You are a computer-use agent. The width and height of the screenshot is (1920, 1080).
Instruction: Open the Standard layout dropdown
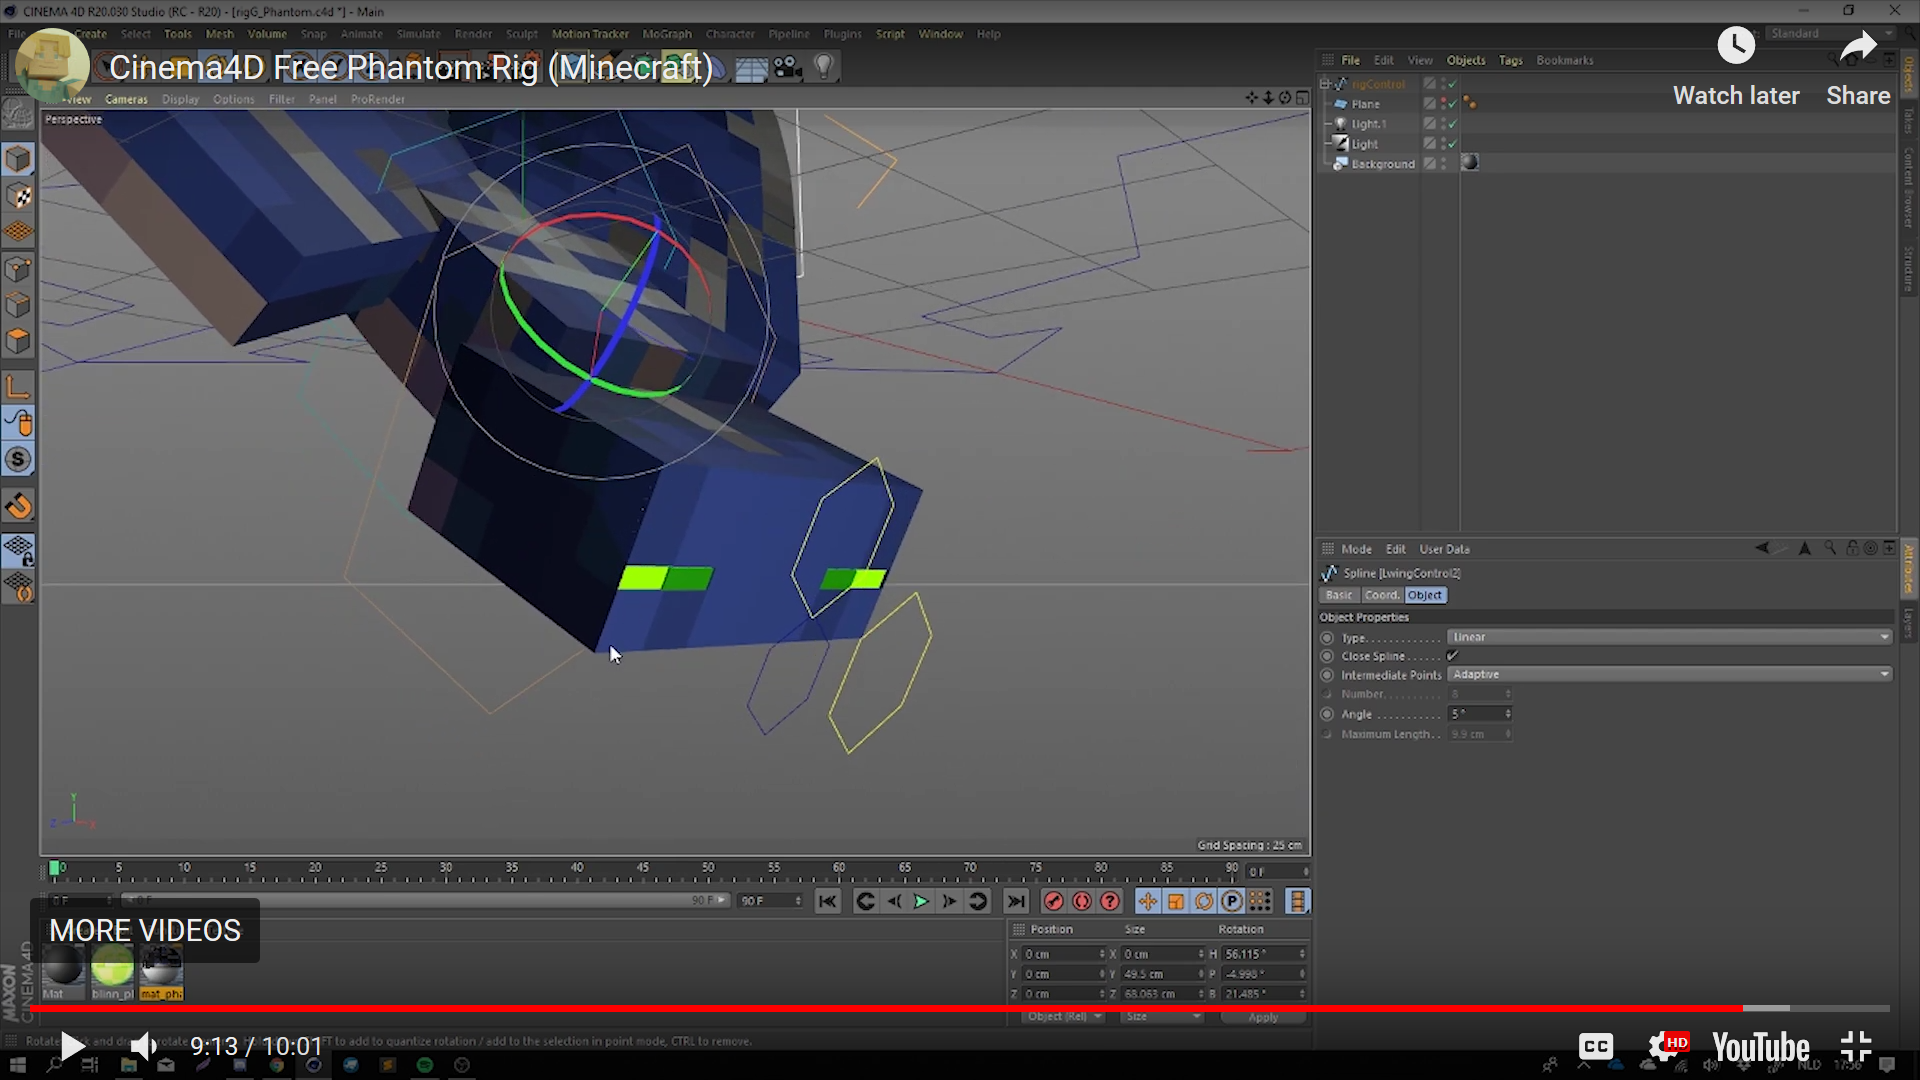pyautogui.click(x=1829, y=33)
